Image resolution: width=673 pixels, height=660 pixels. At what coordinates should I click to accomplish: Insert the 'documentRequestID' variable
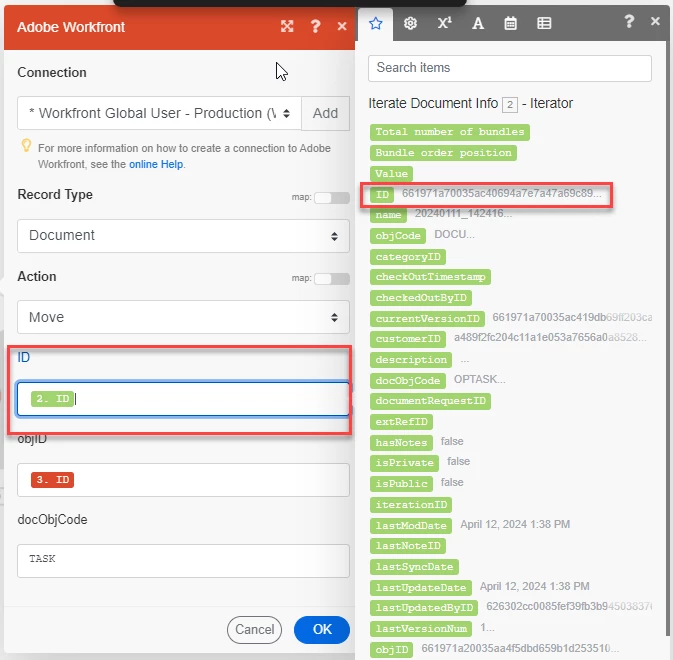[430, 401]
